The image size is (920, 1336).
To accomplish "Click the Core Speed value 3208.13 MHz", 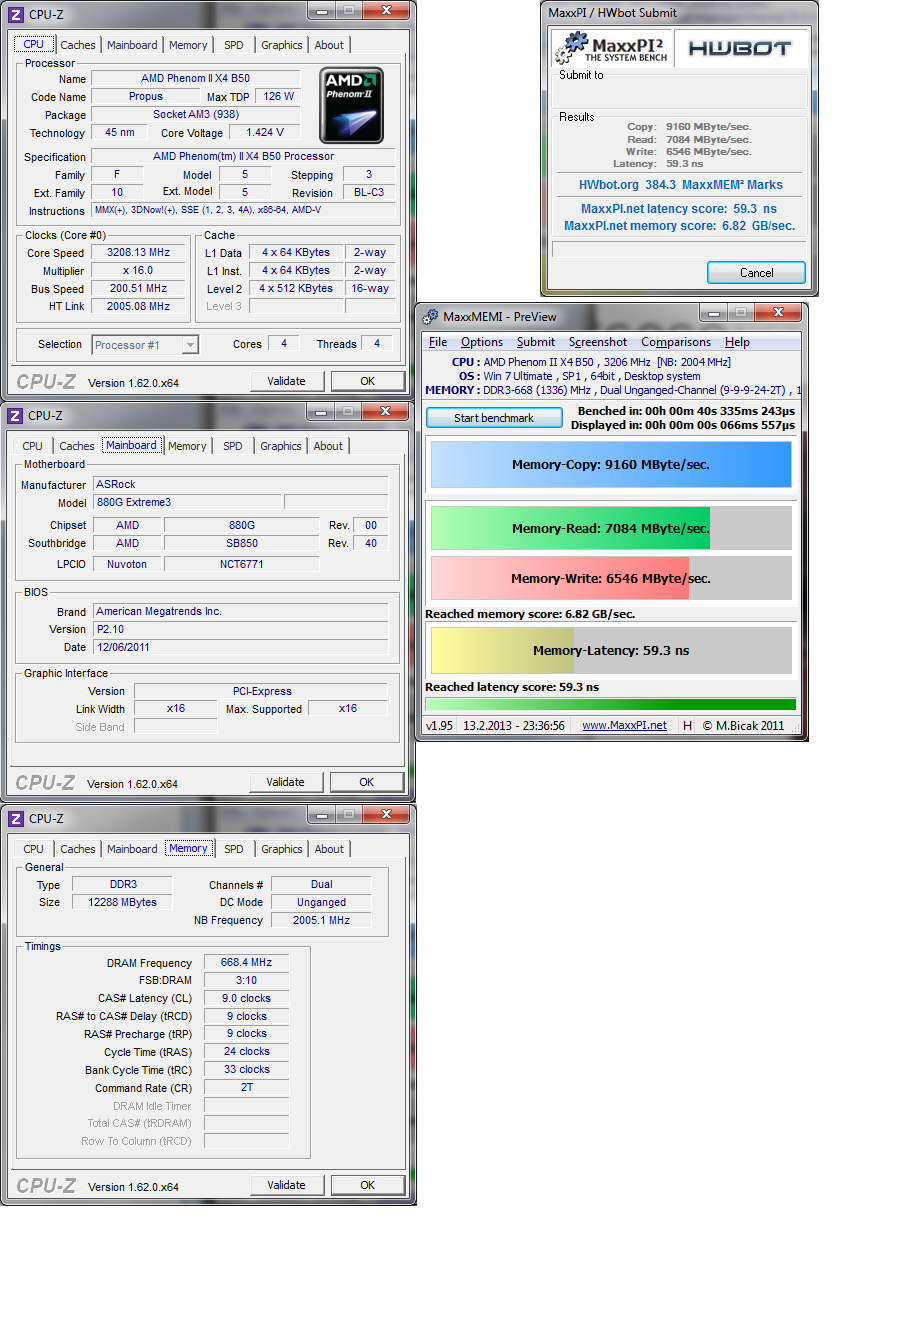I will coord(138,253).
